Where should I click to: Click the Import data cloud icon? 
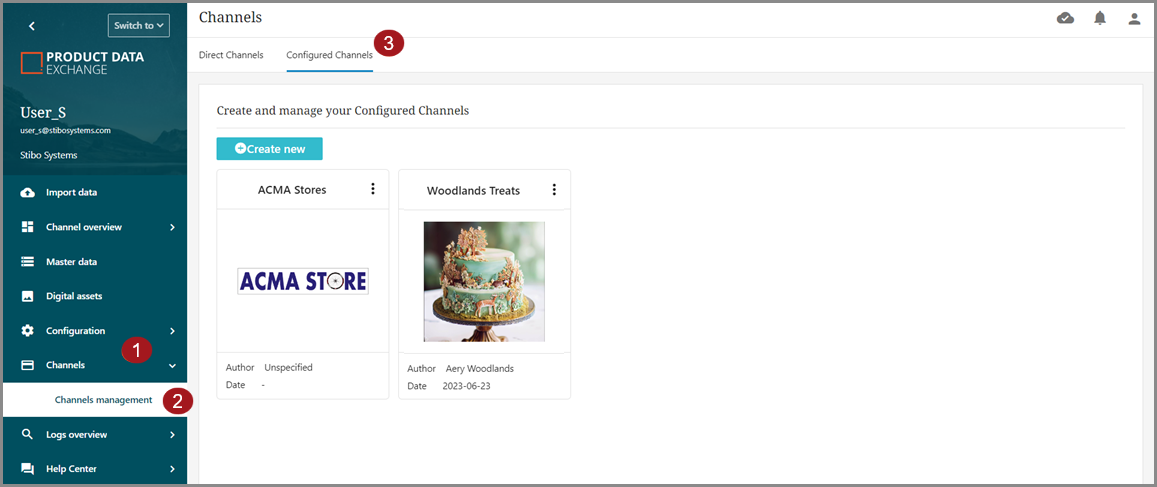(27, 193)
